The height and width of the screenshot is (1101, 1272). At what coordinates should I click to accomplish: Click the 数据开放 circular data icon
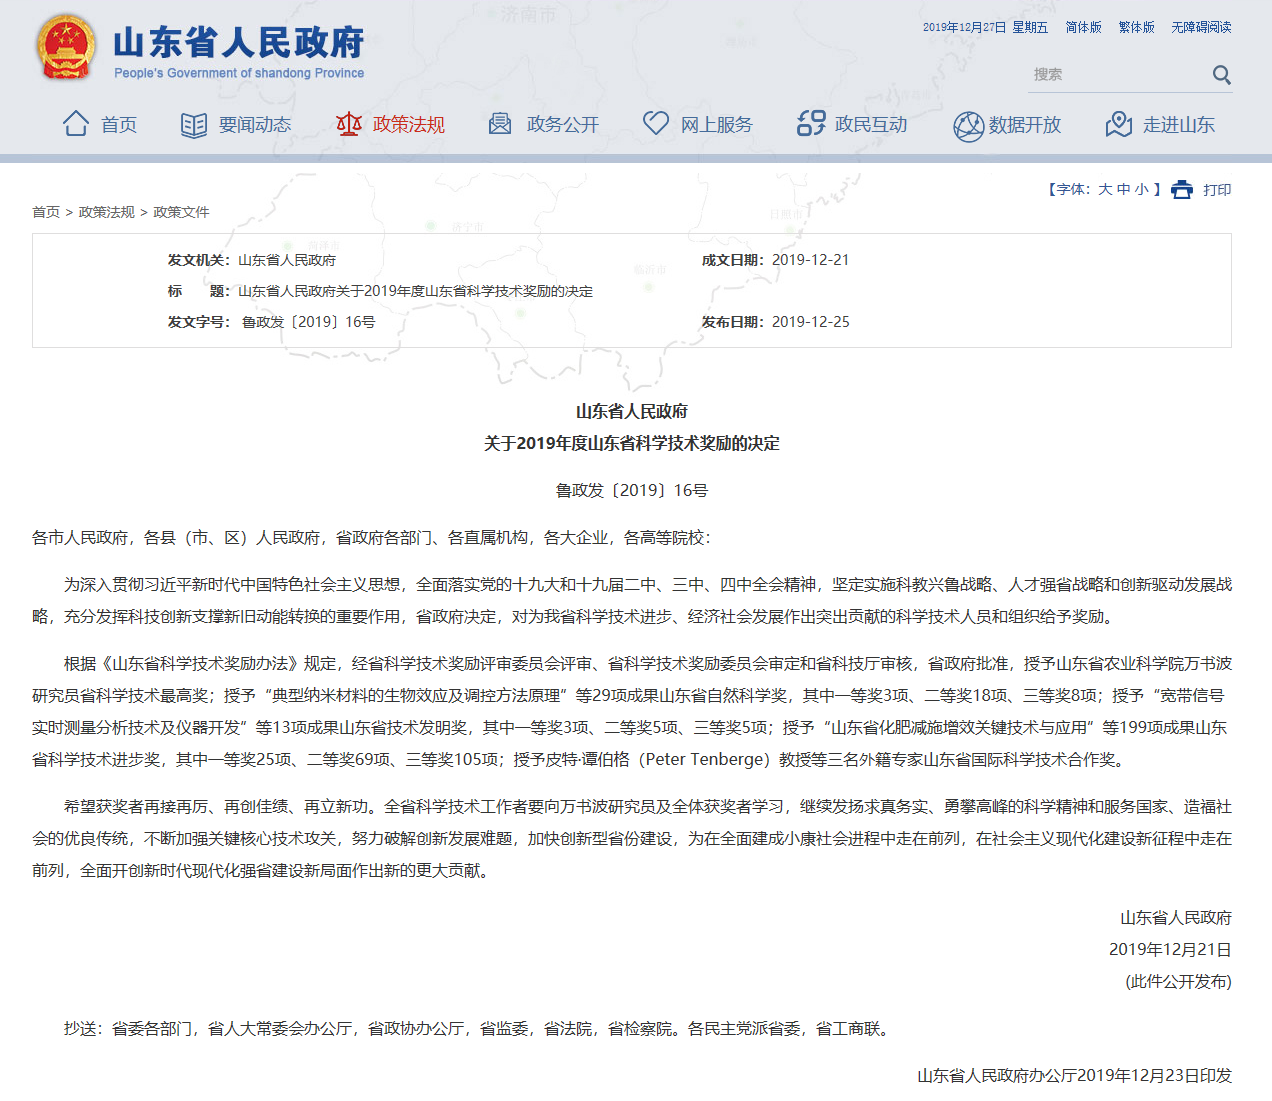[x=968, y=126]
